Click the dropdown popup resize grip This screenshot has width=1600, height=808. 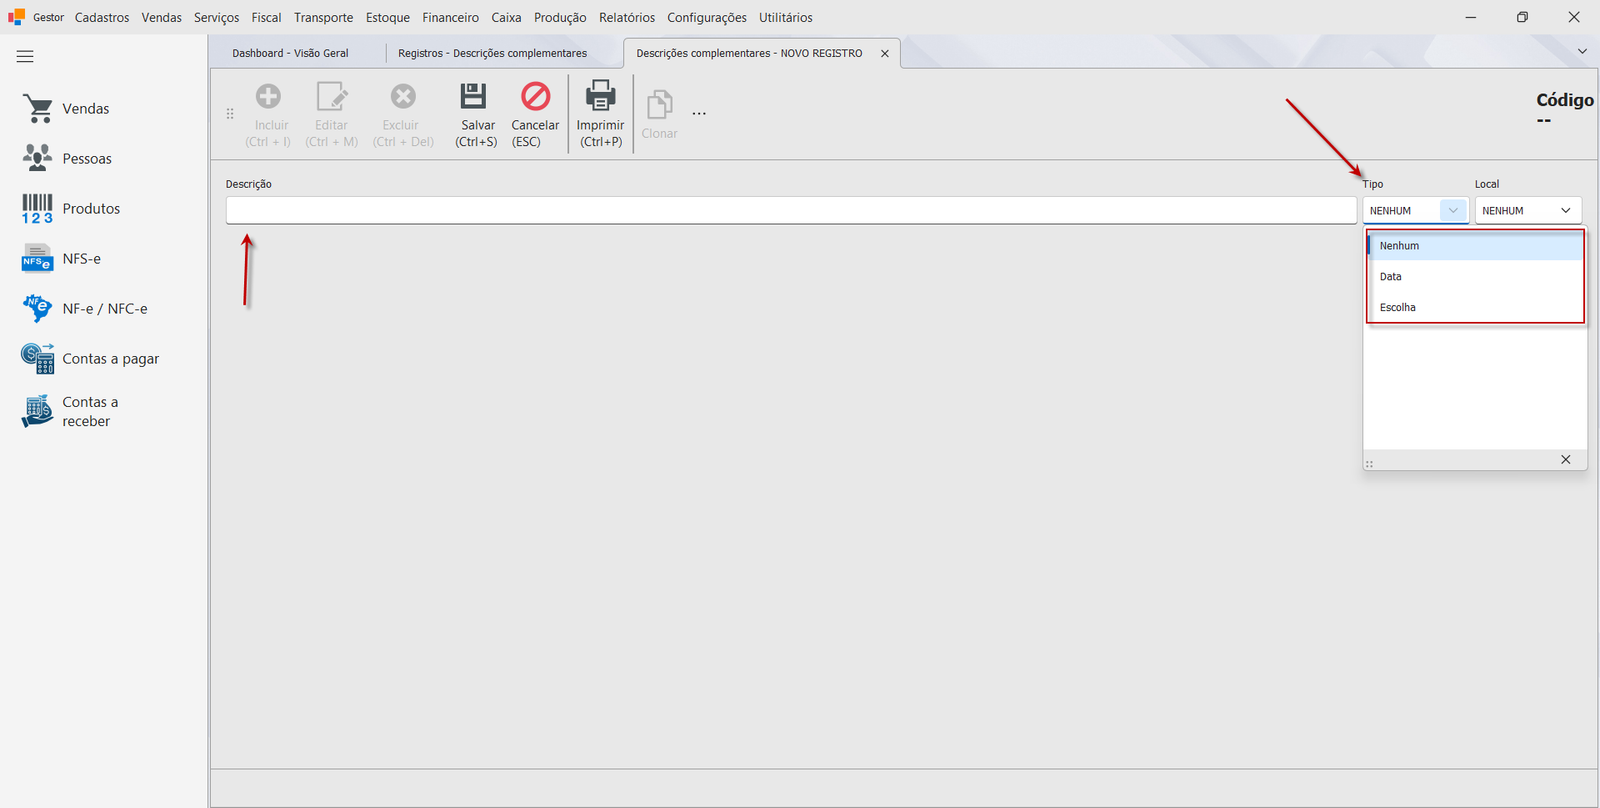pos(1370,463)
